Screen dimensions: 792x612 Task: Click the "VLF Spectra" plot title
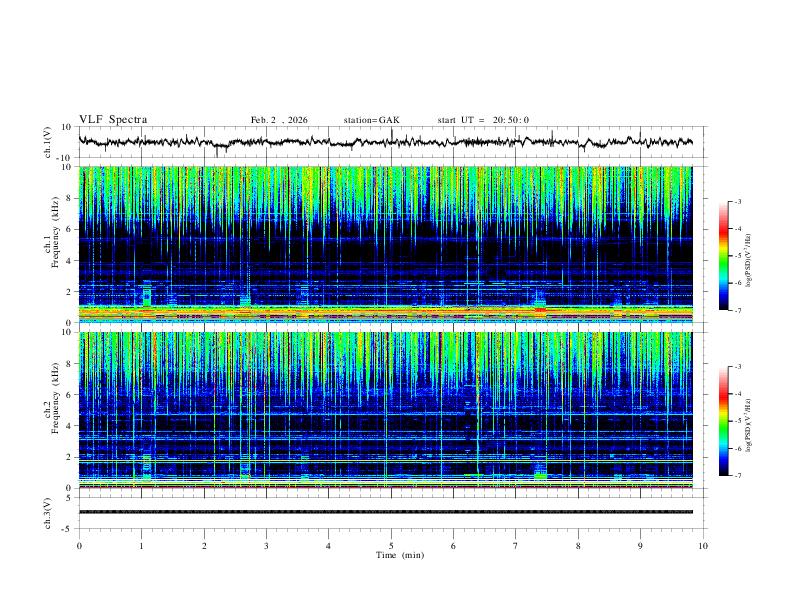point(113,120)
